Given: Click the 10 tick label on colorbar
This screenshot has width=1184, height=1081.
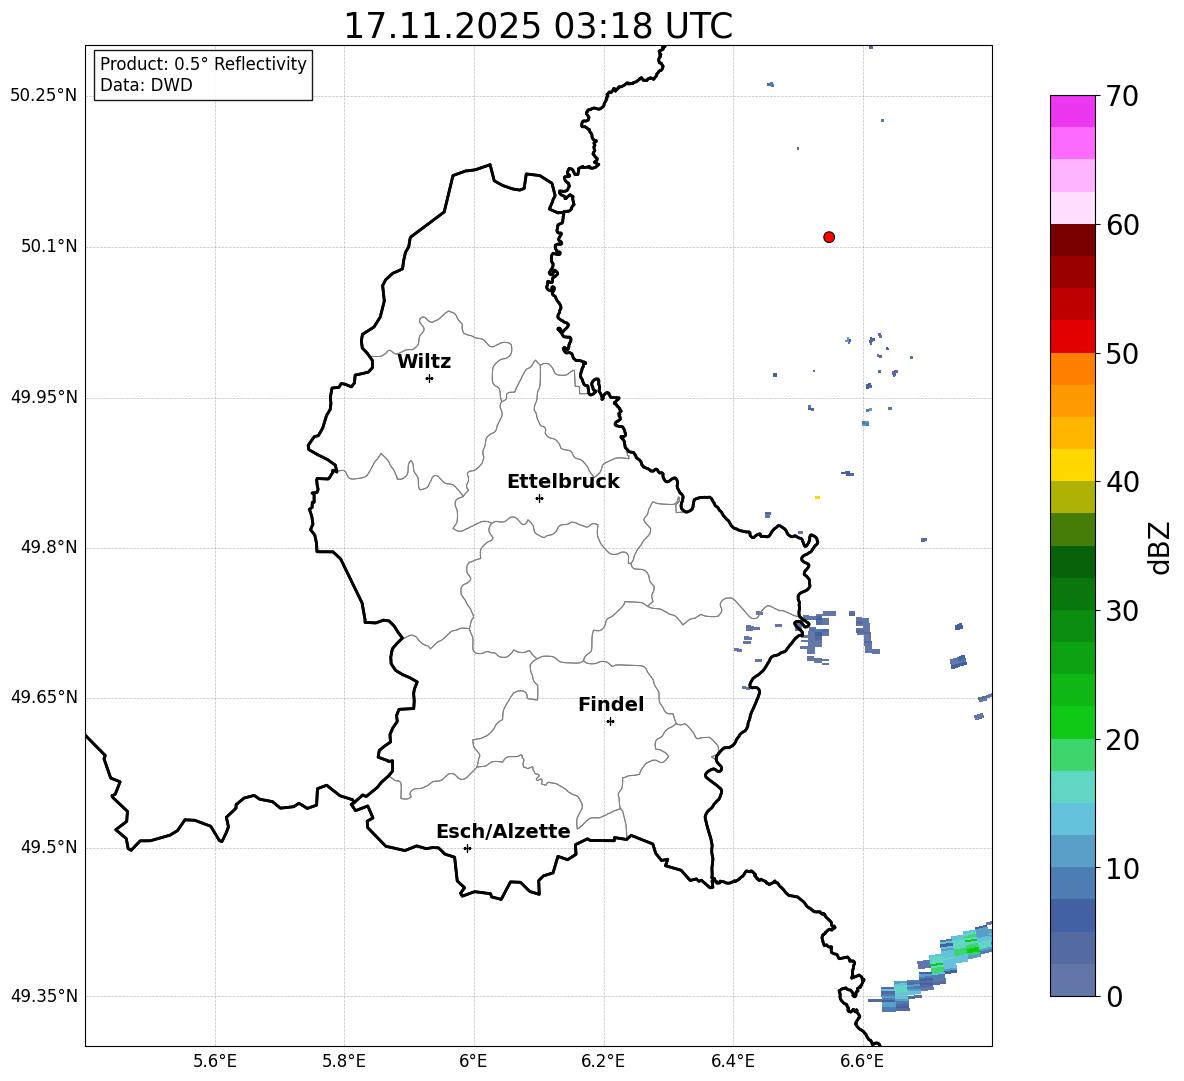Looking at the screenshot, I should [1122, 868].
